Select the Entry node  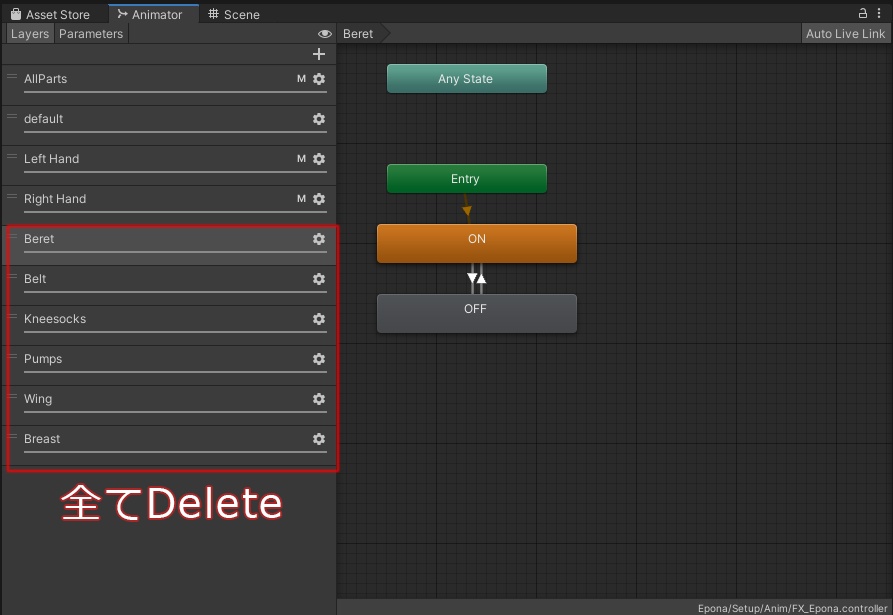[x=466, y=179]
